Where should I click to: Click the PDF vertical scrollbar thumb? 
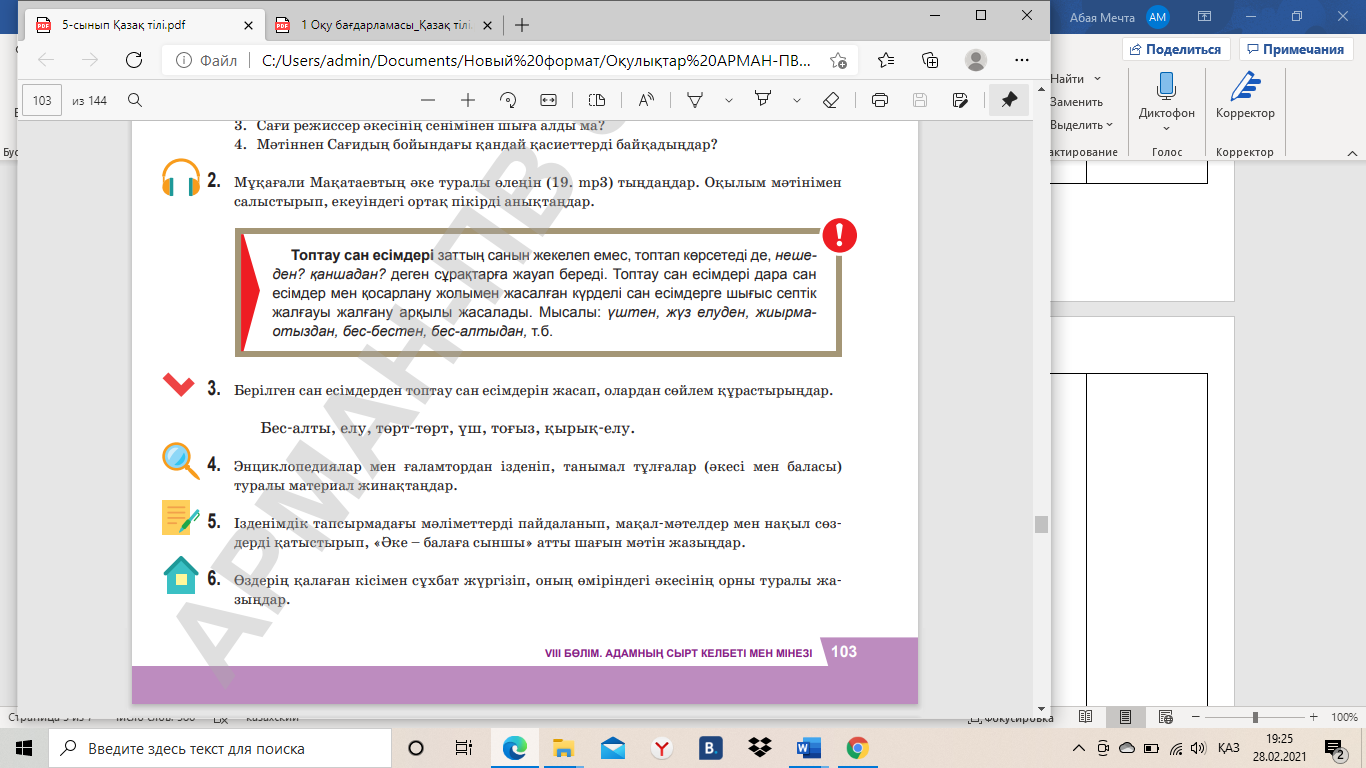1041,524
